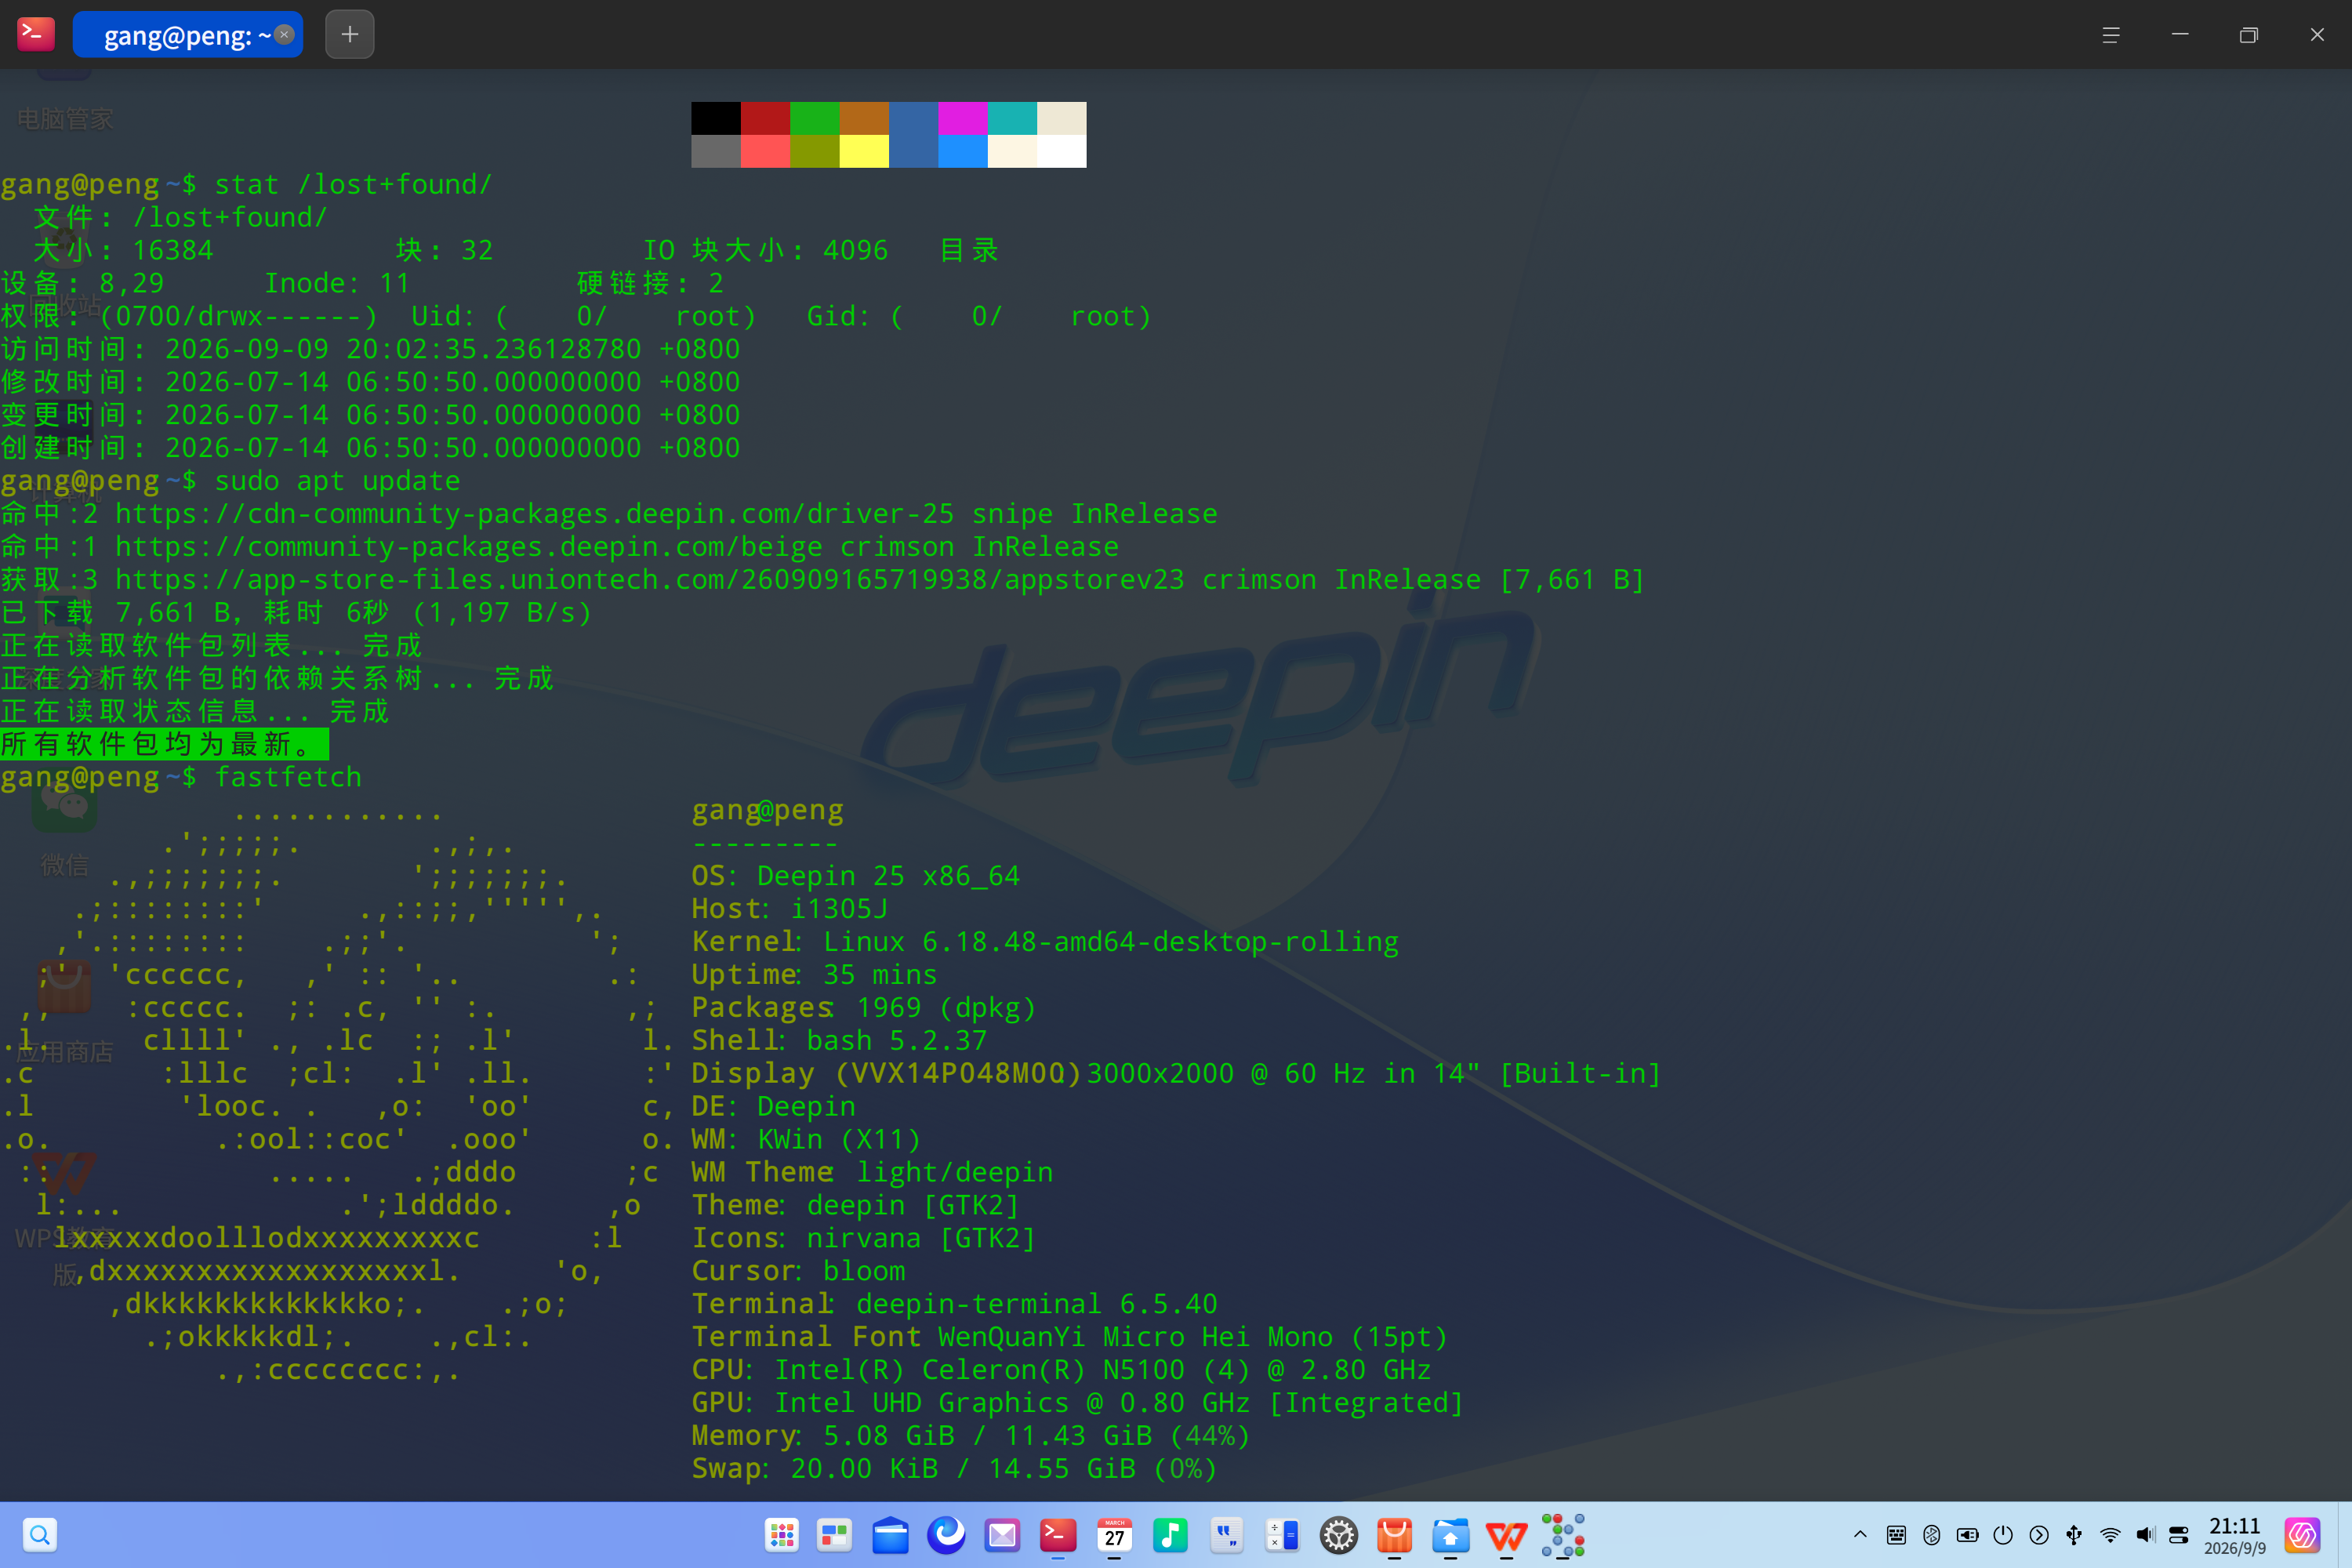Open the launcher grid icon in the dock
Image resolution: width=2352 pixels, height=1568 pixels.
pos(782,1535)
